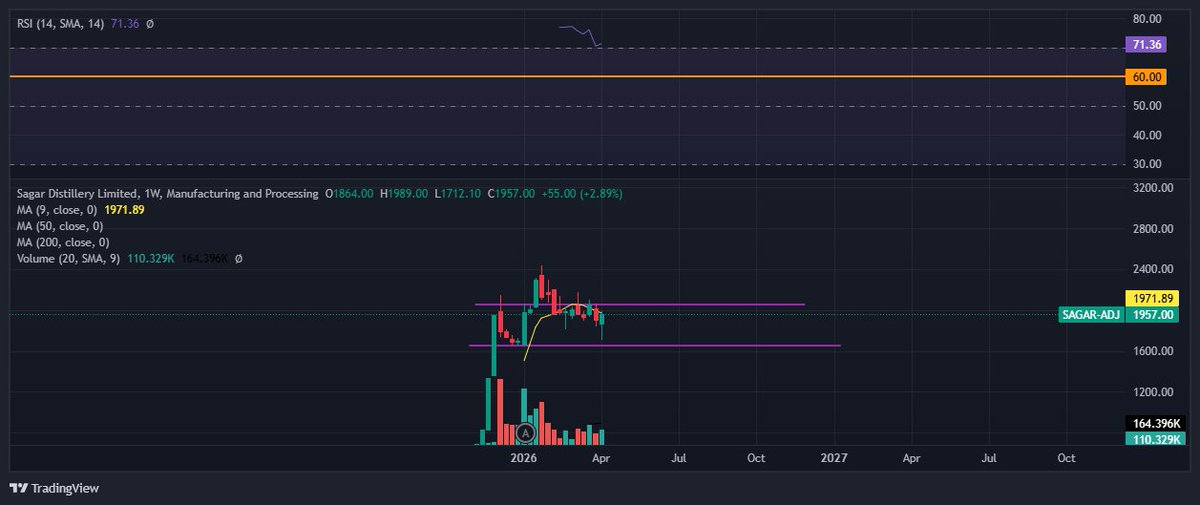Image resolution: width=1200 pixels, height=505 pixels.
Task: Click the 2027 label on the time axis
Action: point(834,457)
